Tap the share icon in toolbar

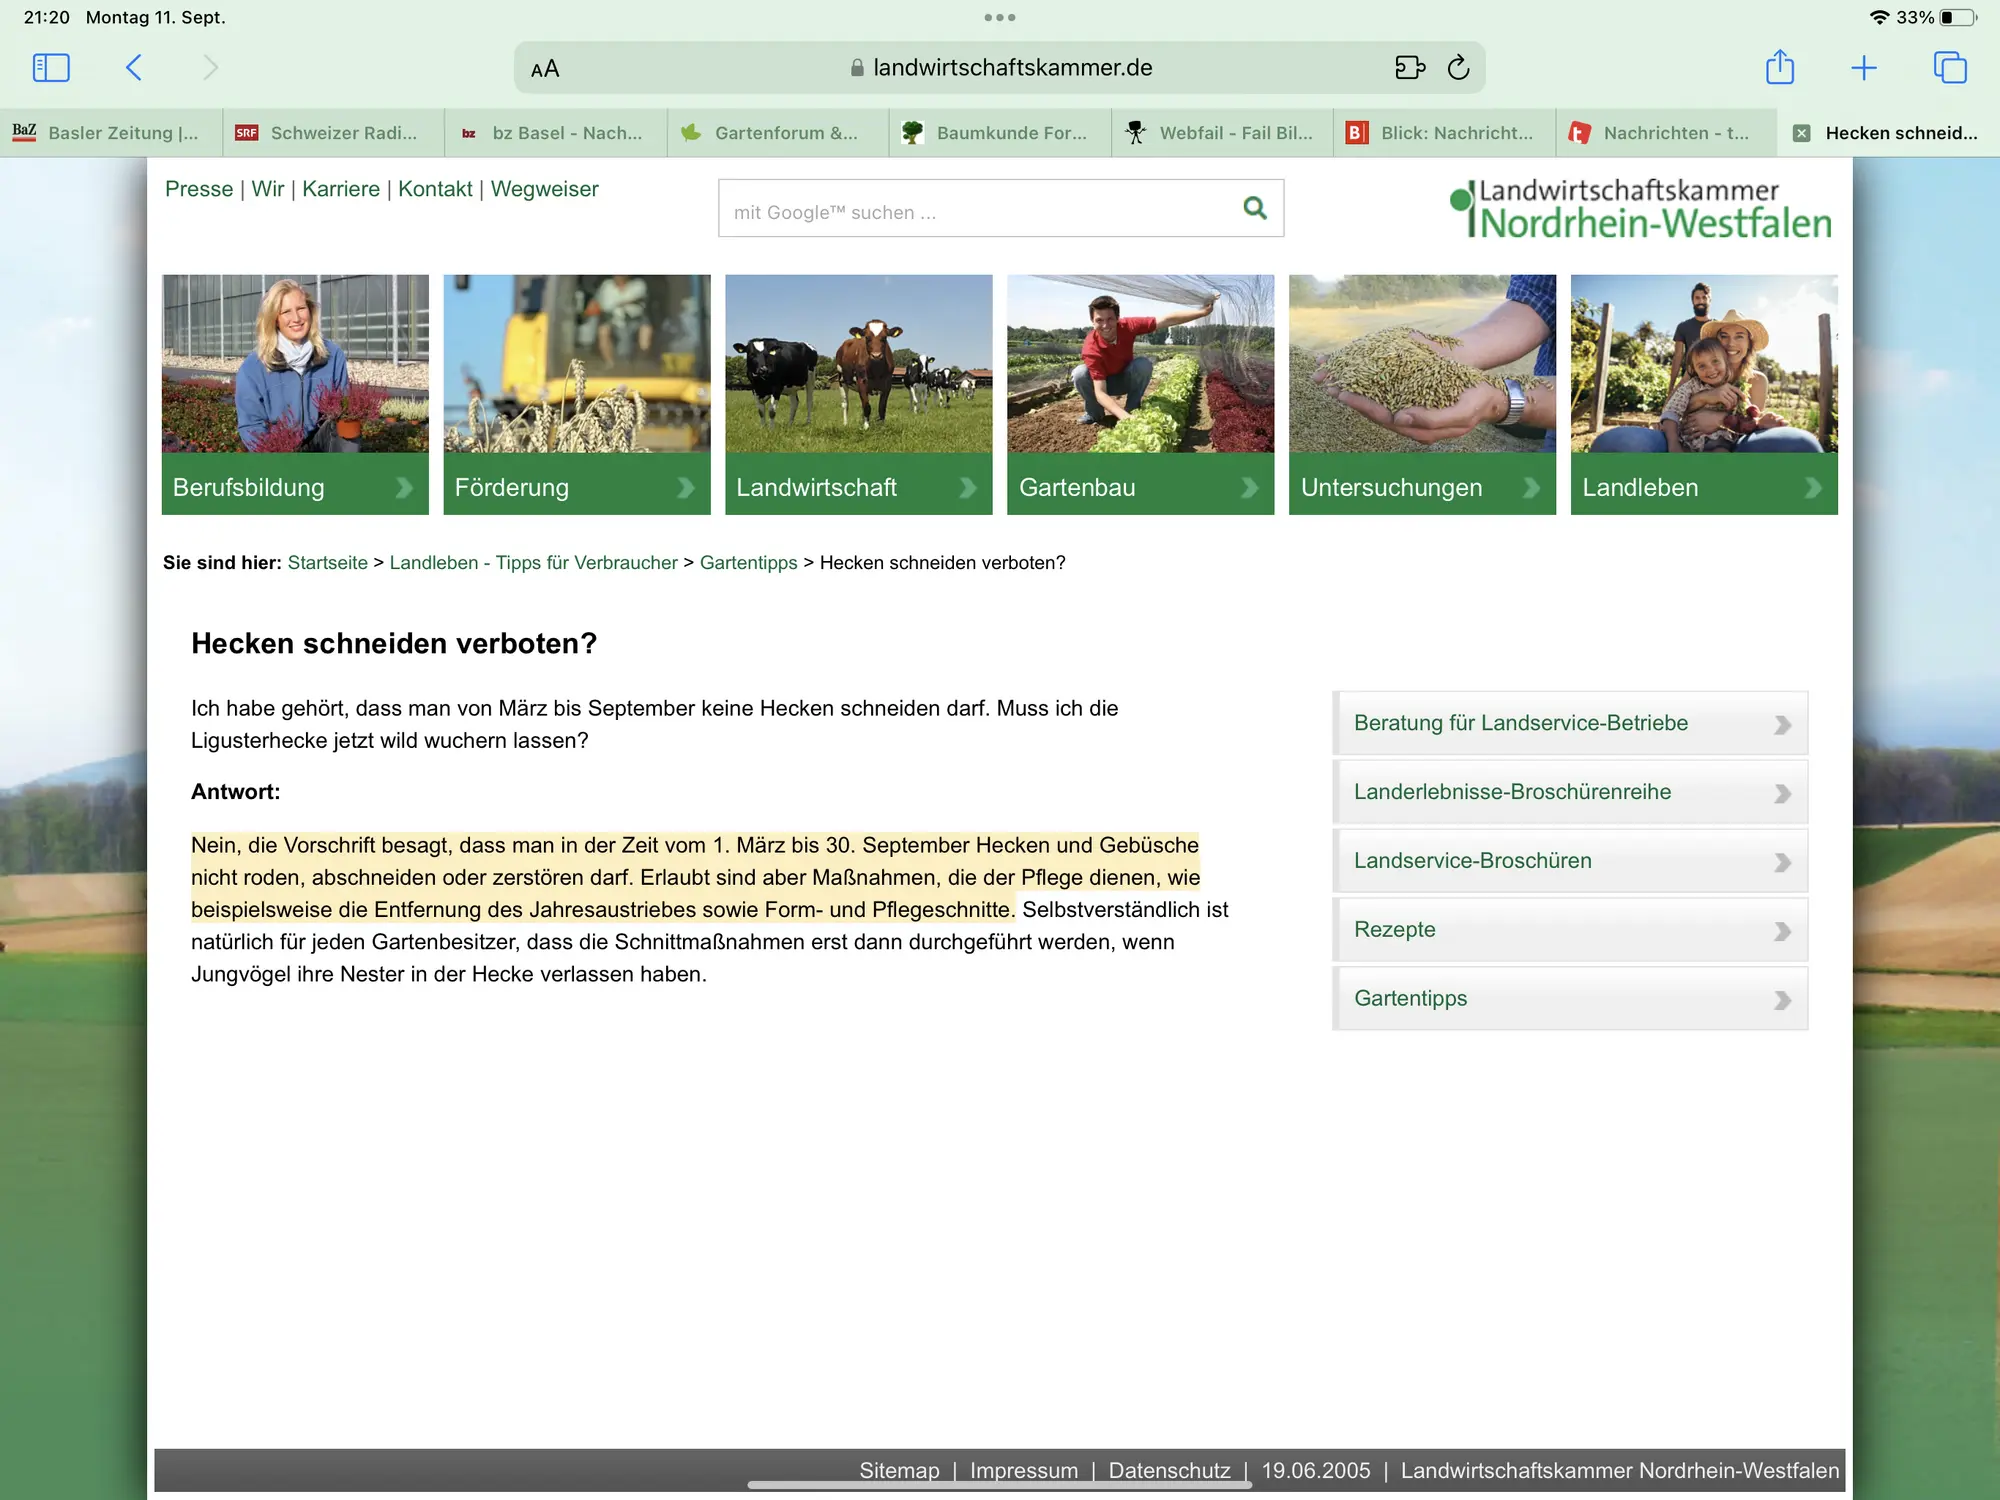pos(1780,67)
